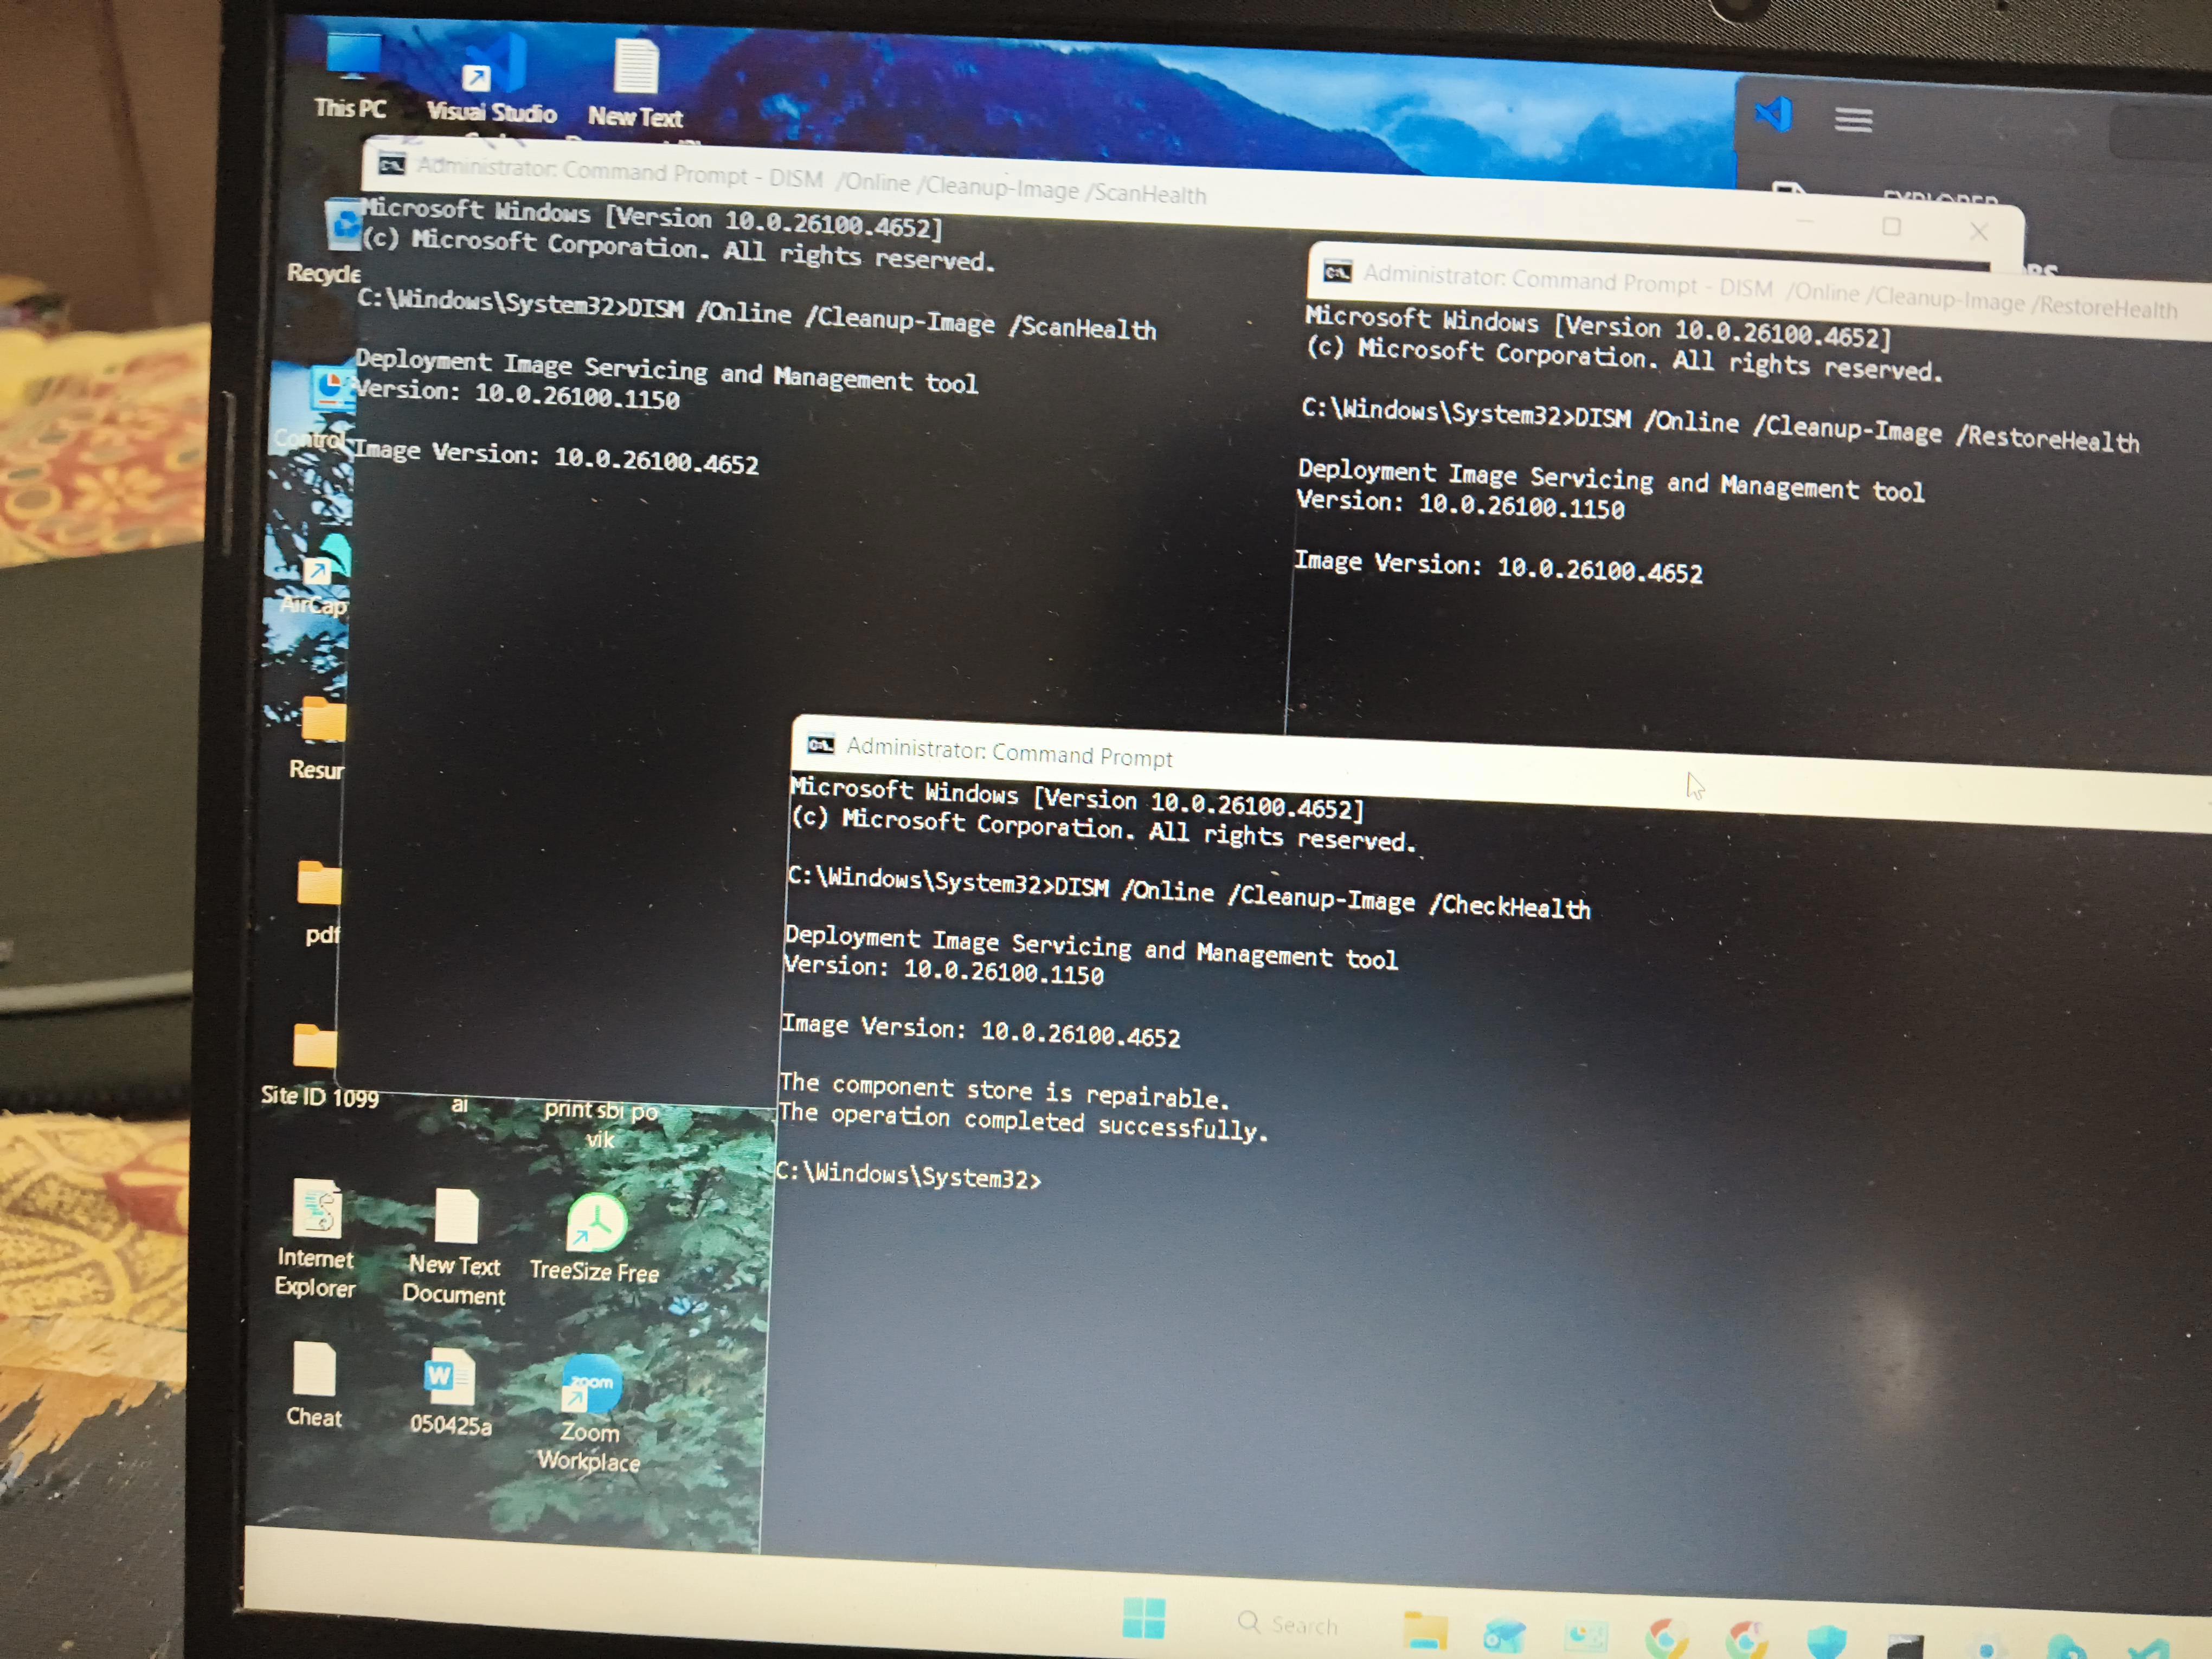This screenshot has width=2212, height=1659.
Task: Open the Site ID 1099 folder
Action: coord(318,1066)
